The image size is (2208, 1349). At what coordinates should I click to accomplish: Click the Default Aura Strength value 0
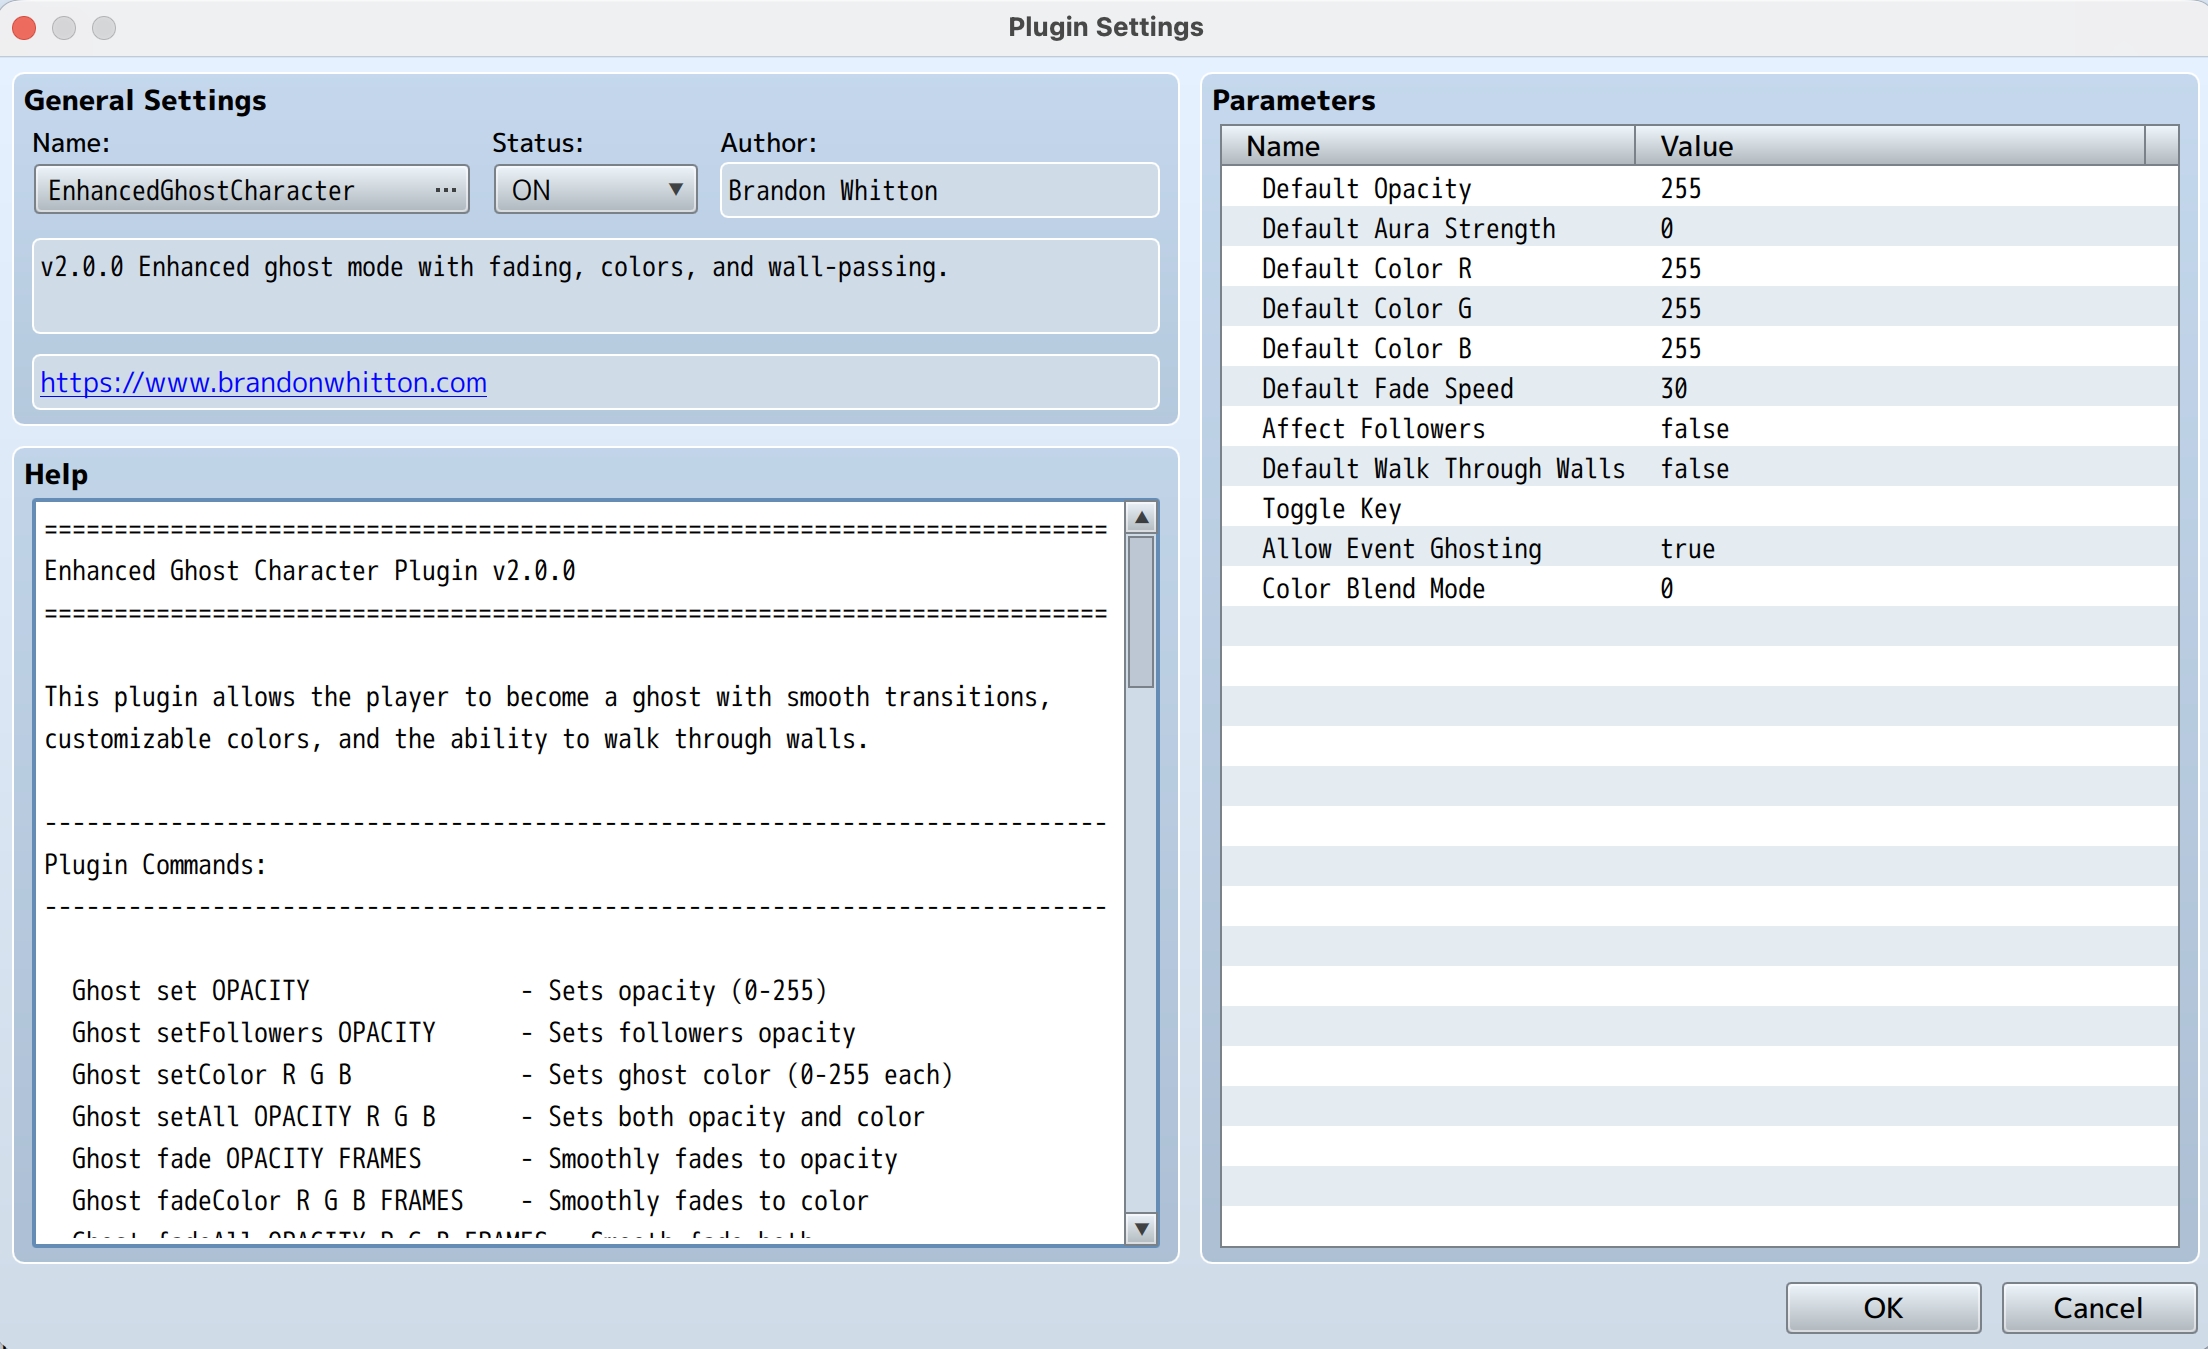click(1667, 228)
